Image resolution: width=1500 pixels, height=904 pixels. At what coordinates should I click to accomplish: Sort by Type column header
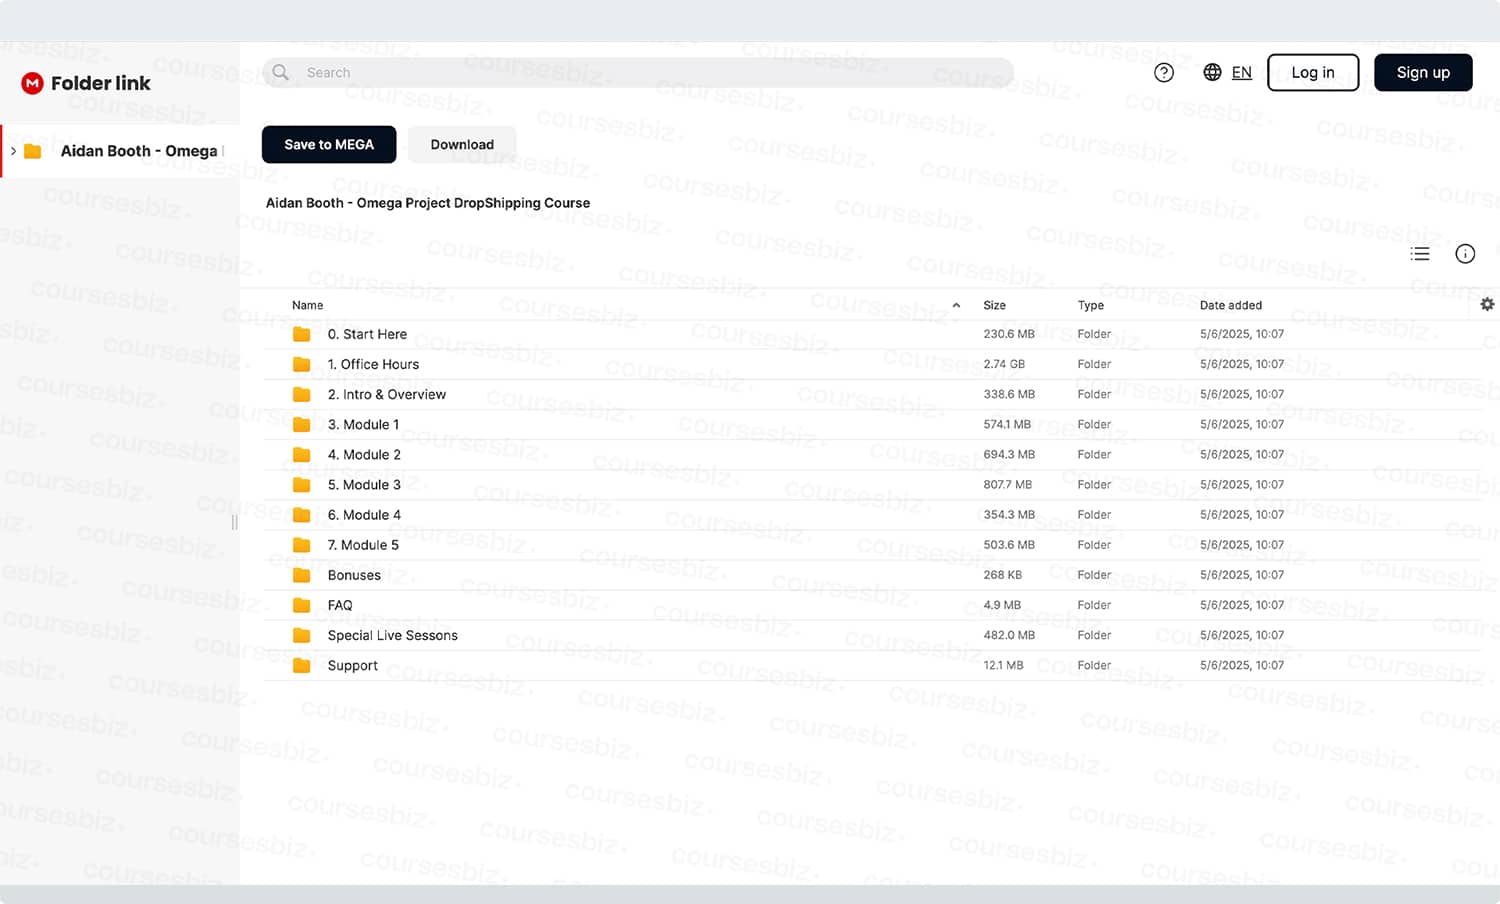[1090, 305]
